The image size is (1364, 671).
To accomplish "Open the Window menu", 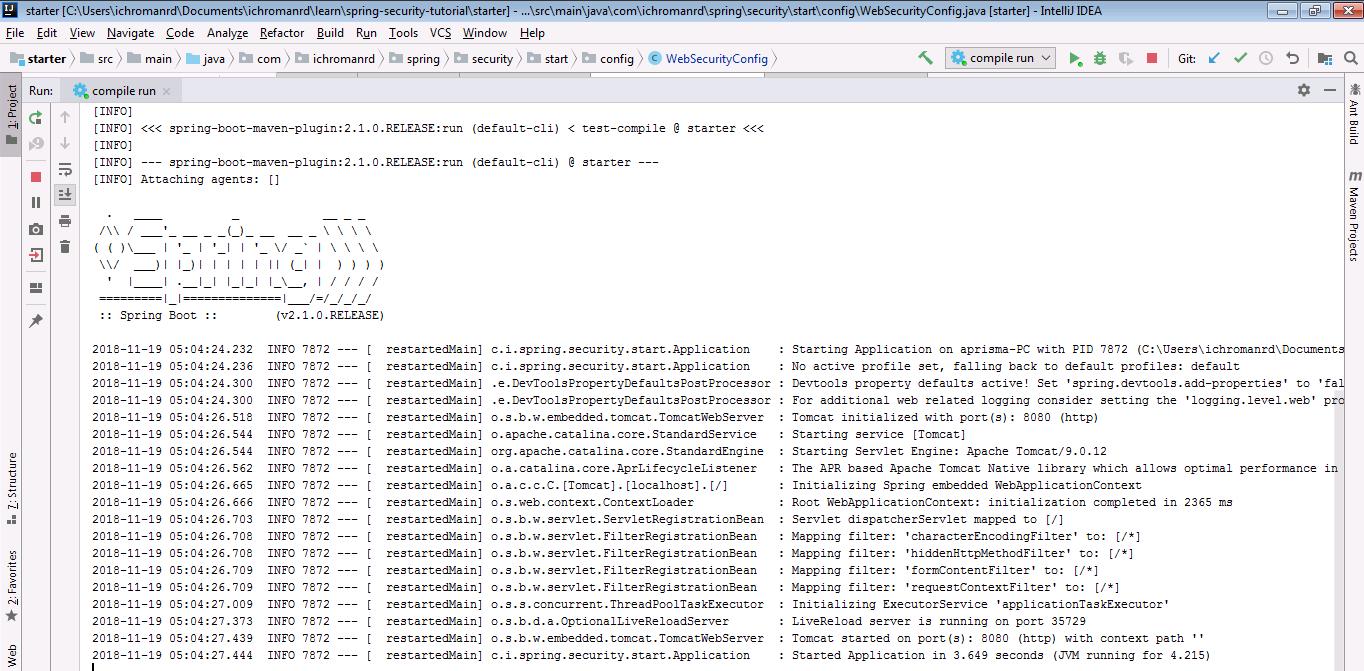I will coord(485,32).
